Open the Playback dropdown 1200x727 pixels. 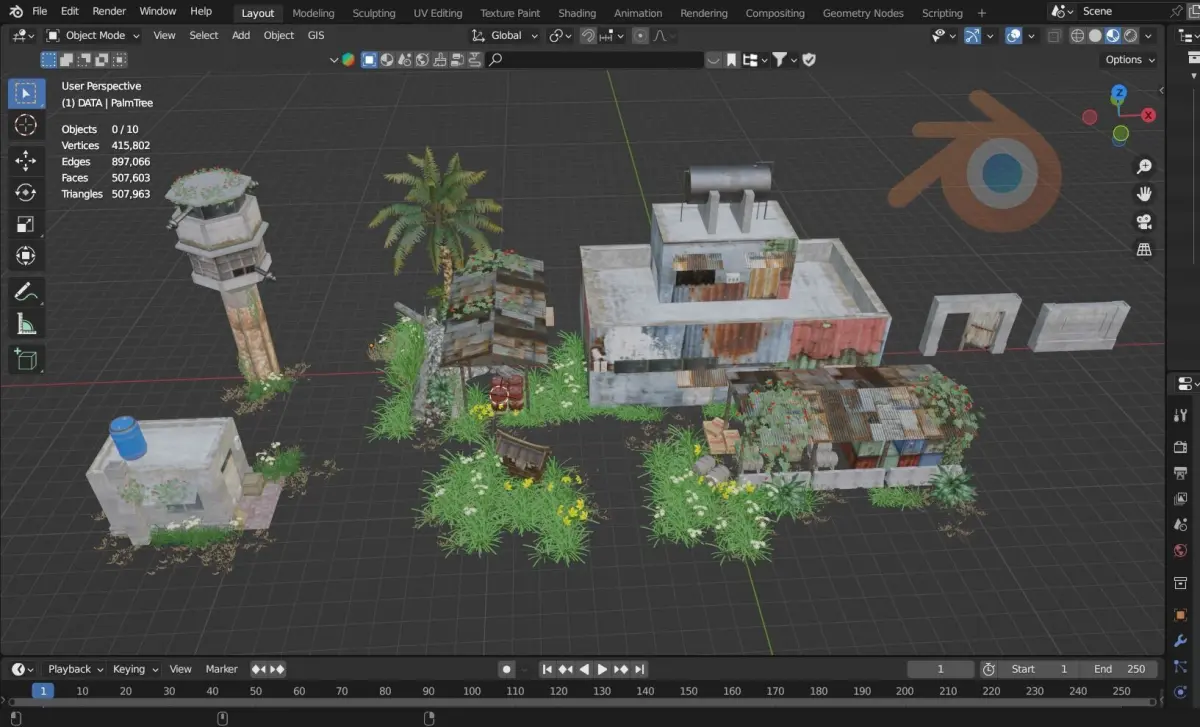tap(76, 669)
